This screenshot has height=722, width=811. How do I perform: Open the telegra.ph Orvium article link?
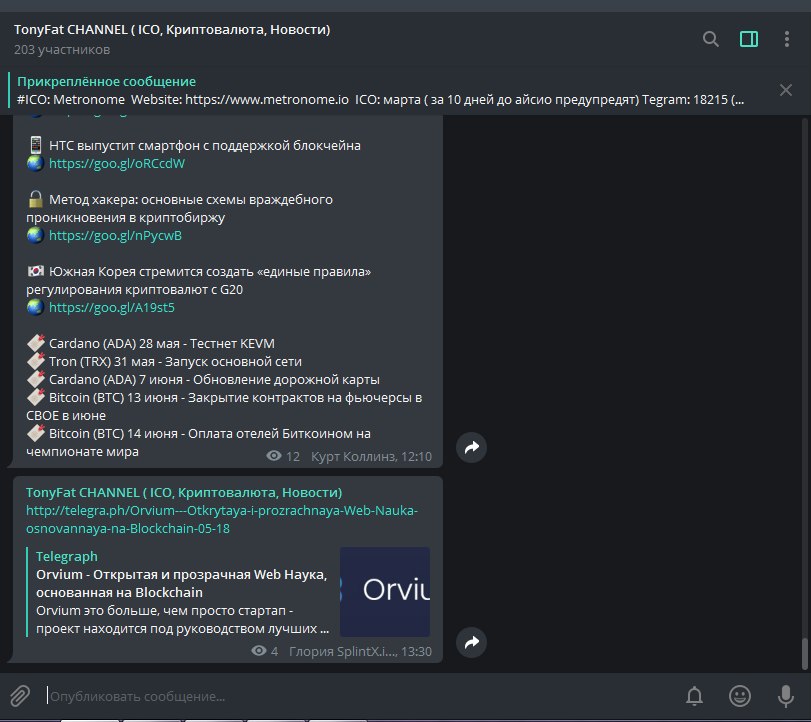[x=222, y=519]
